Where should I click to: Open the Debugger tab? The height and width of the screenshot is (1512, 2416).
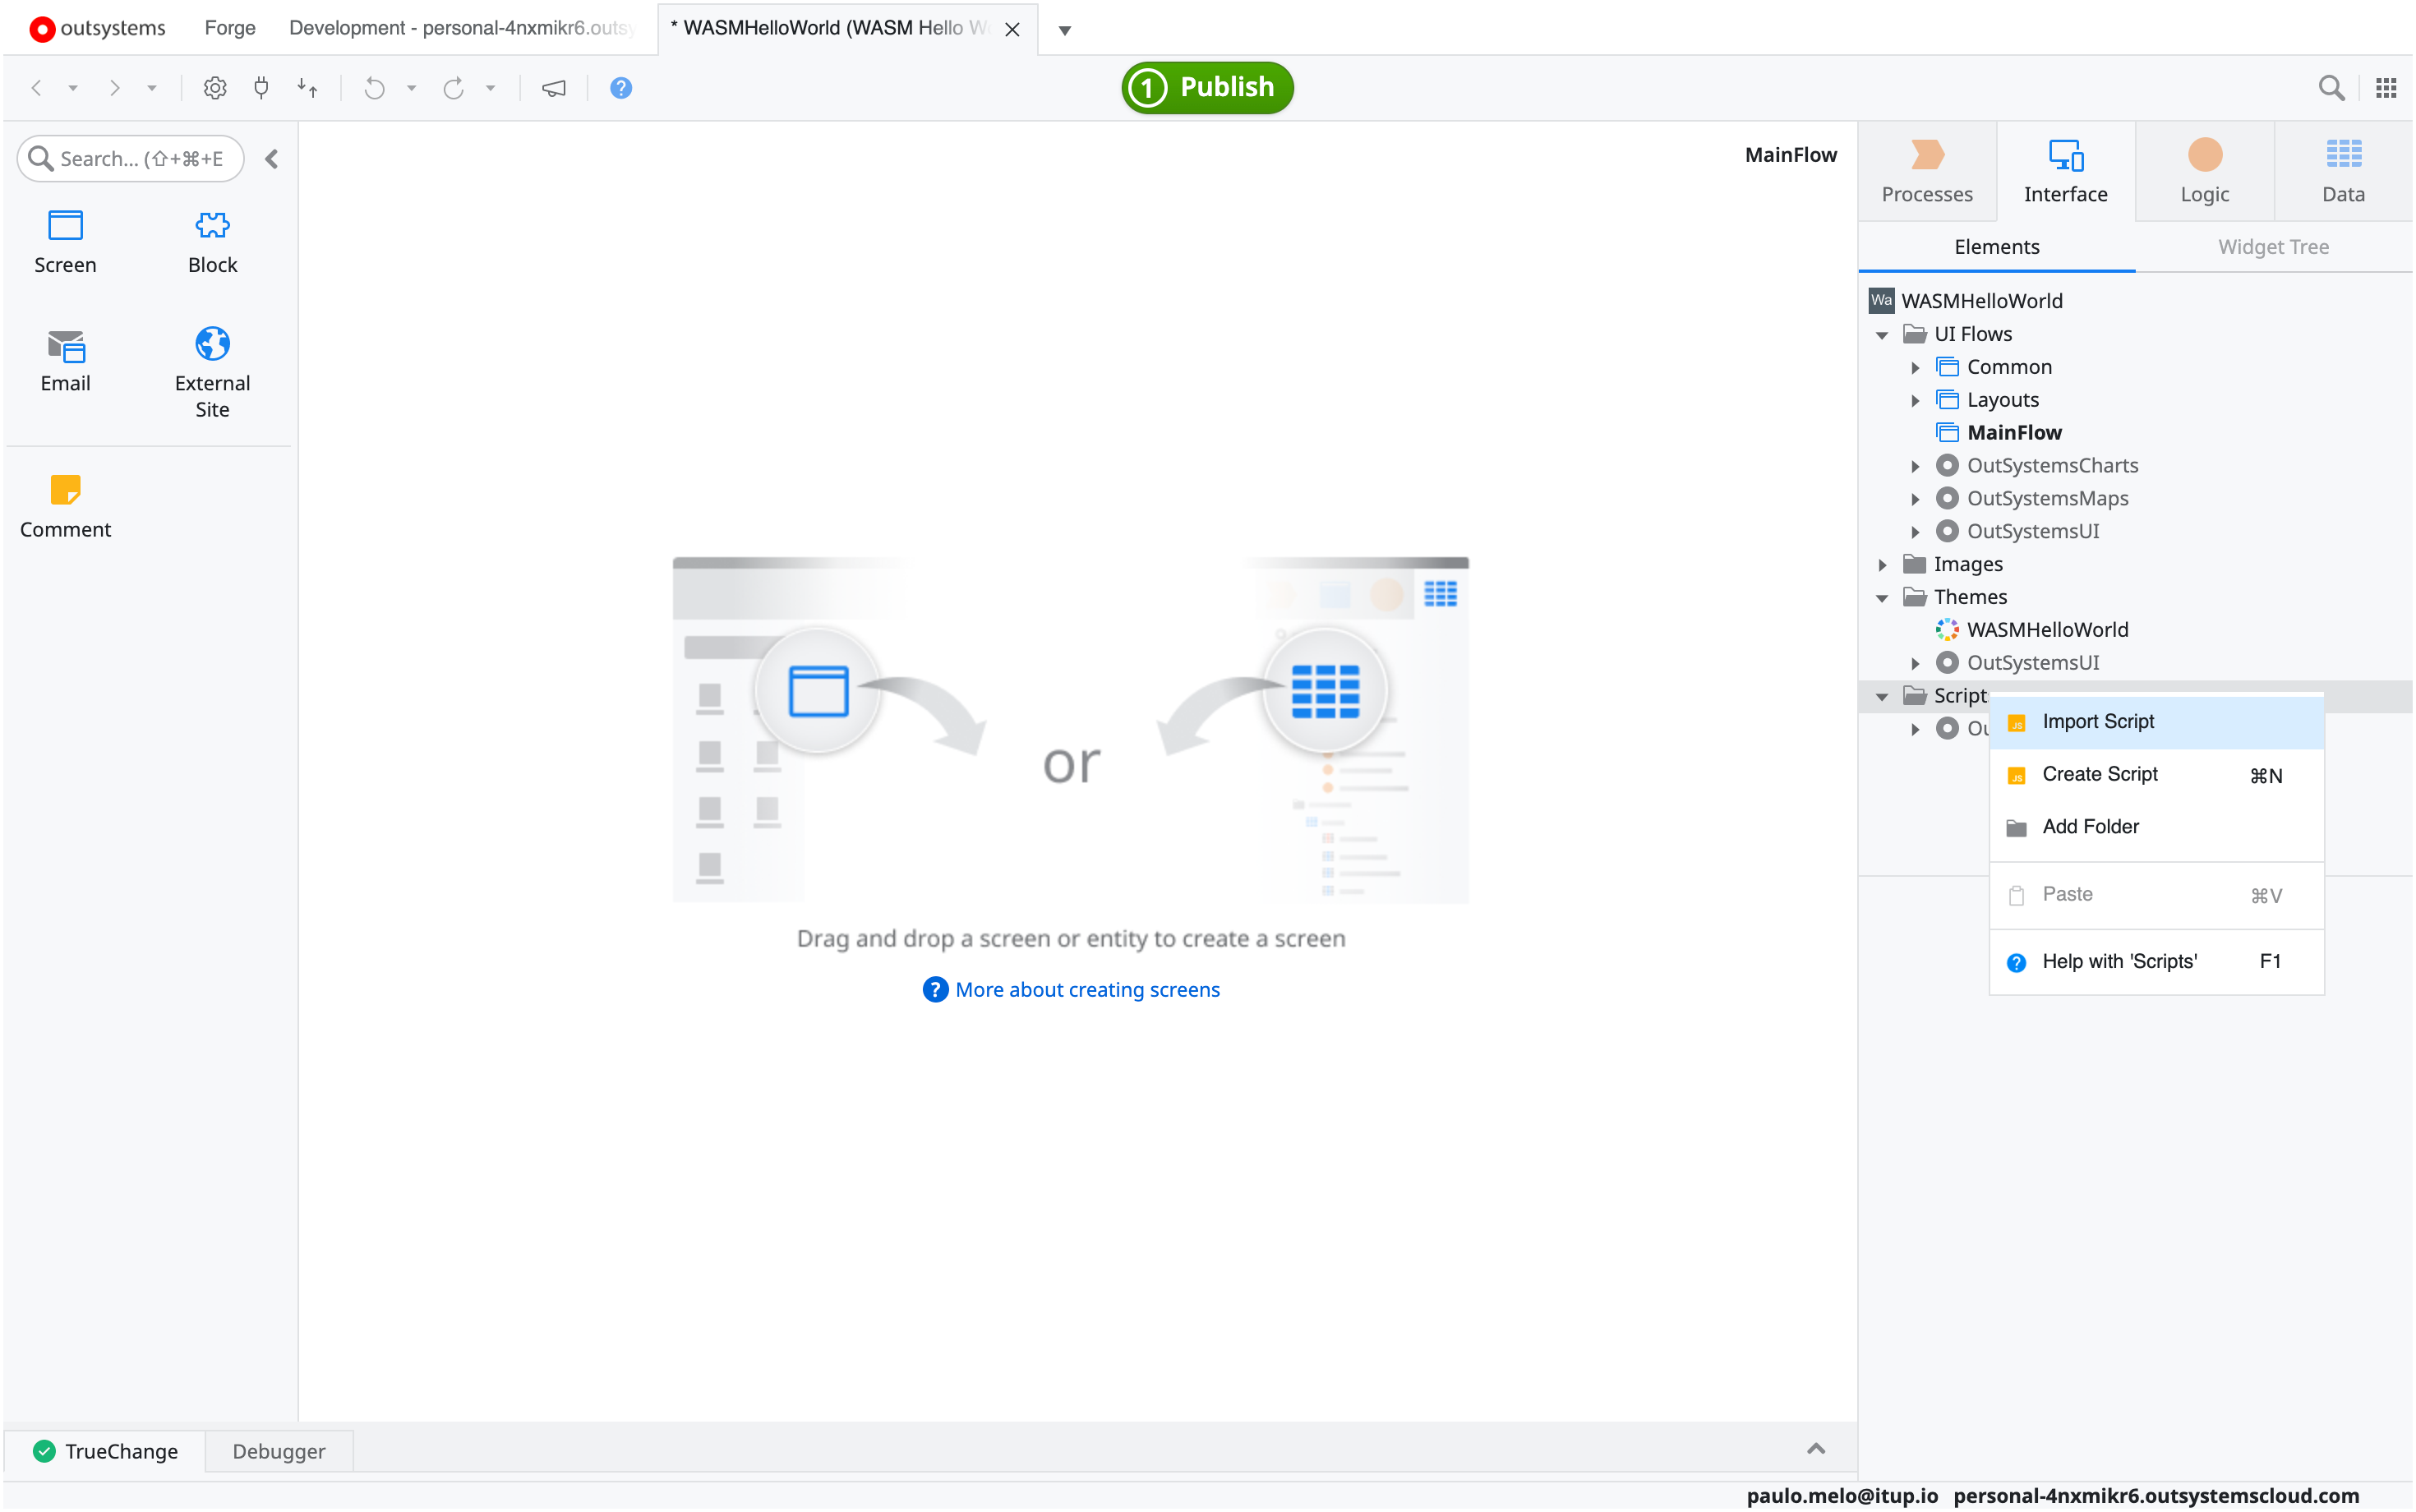279,1451
